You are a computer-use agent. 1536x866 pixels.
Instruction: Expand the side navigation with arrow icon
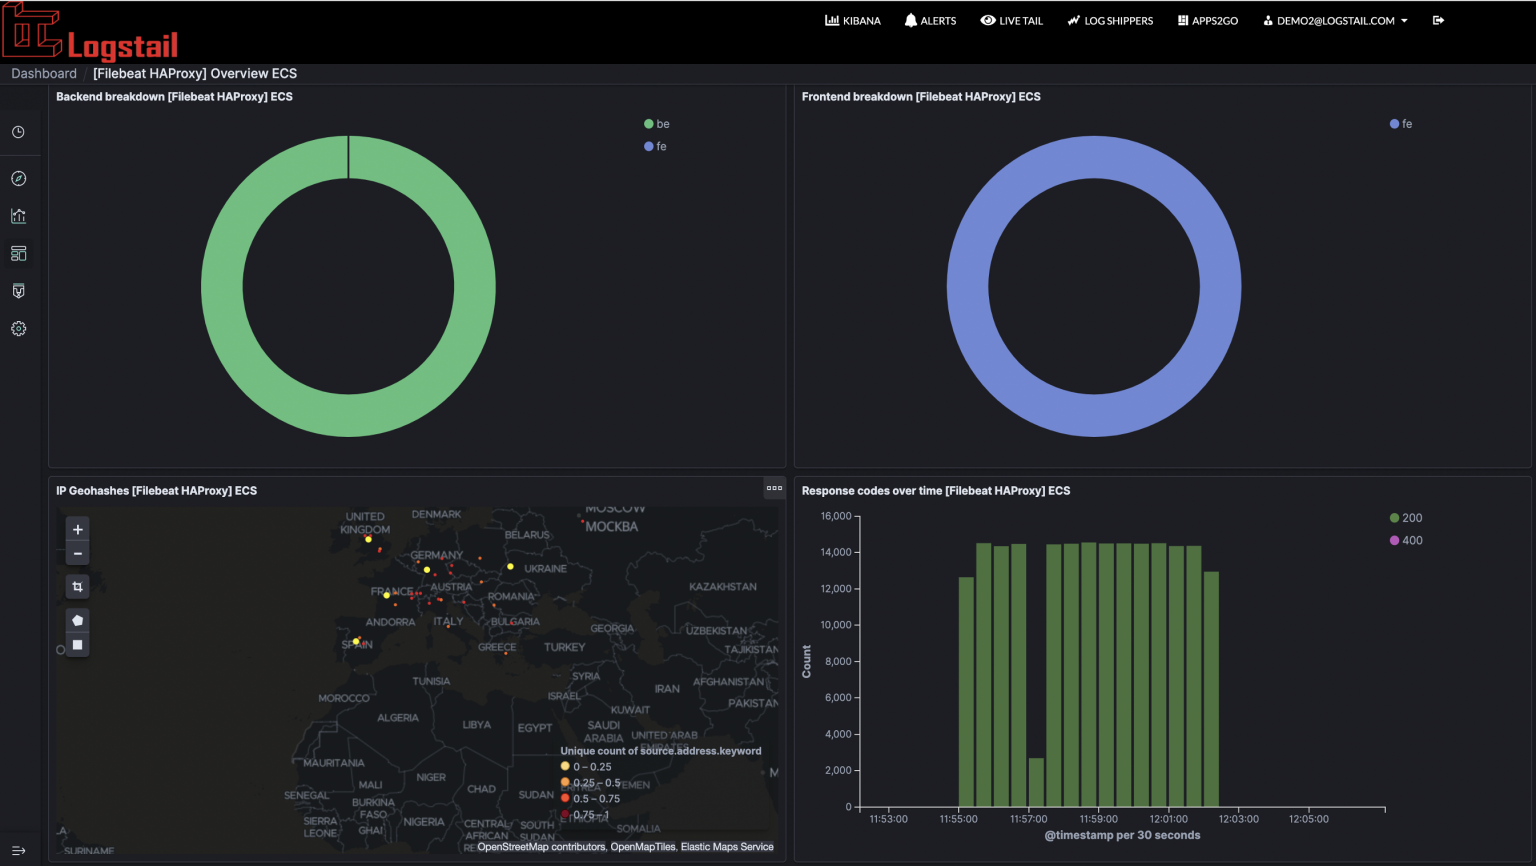coord(18,851)
